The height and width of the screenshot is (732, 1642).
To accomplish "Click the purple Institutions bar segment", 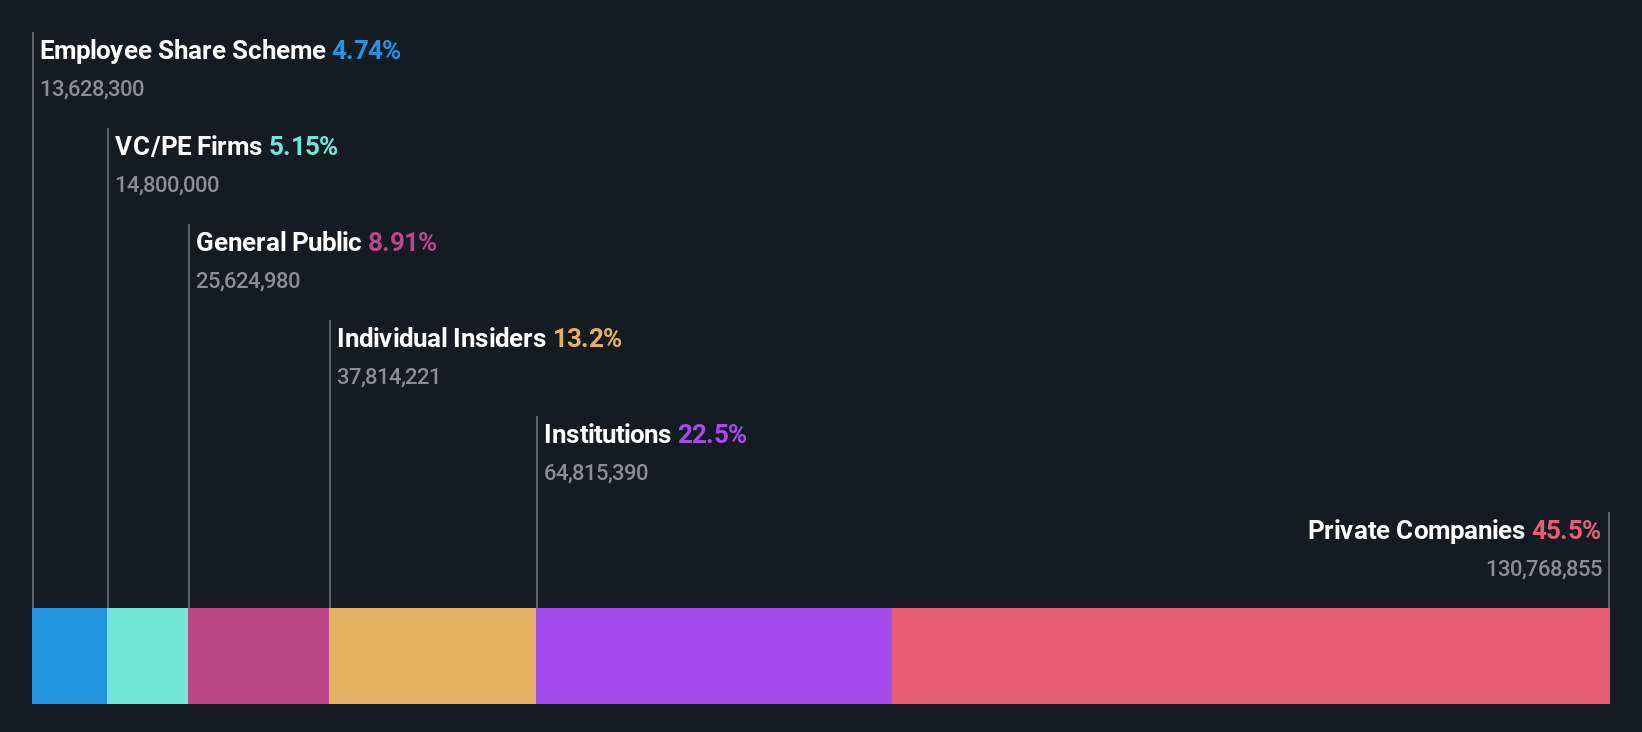I will [x=714, y=656].
